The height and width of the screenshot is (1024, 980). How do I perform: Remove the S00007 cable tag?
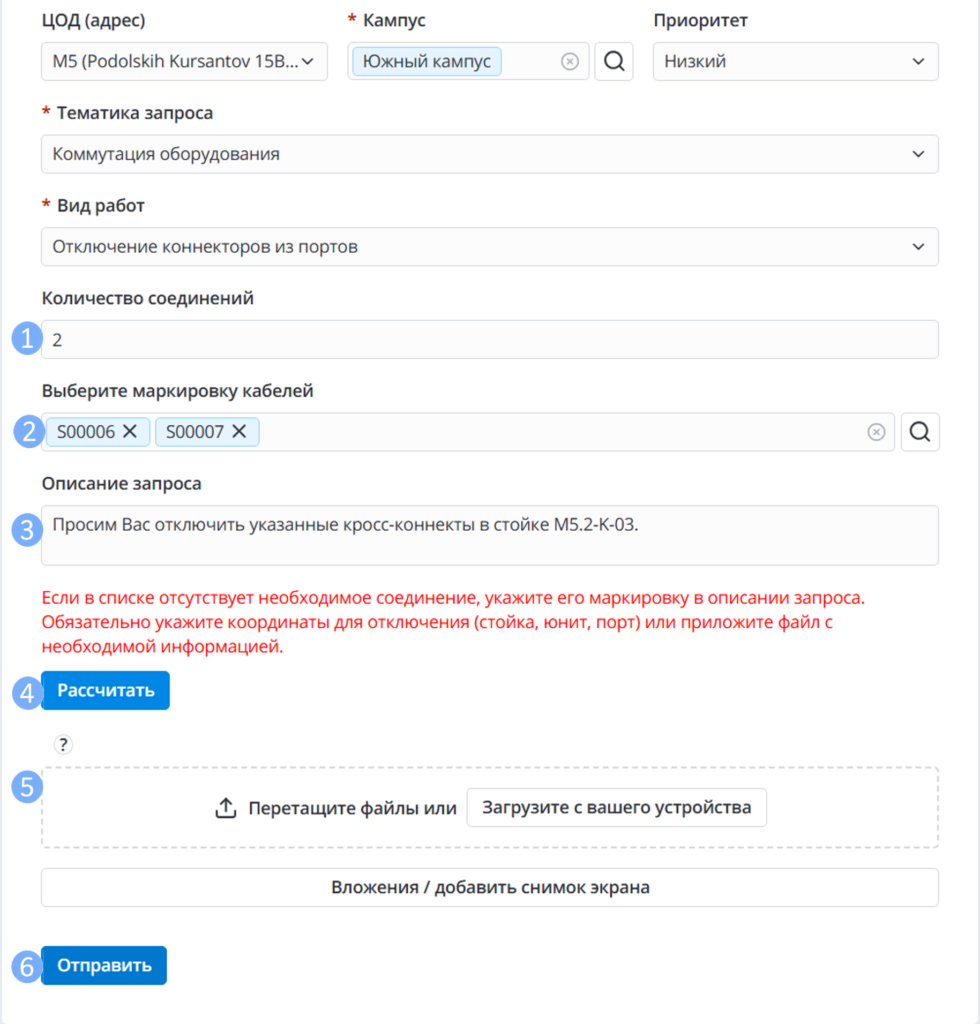pos(240,432)
